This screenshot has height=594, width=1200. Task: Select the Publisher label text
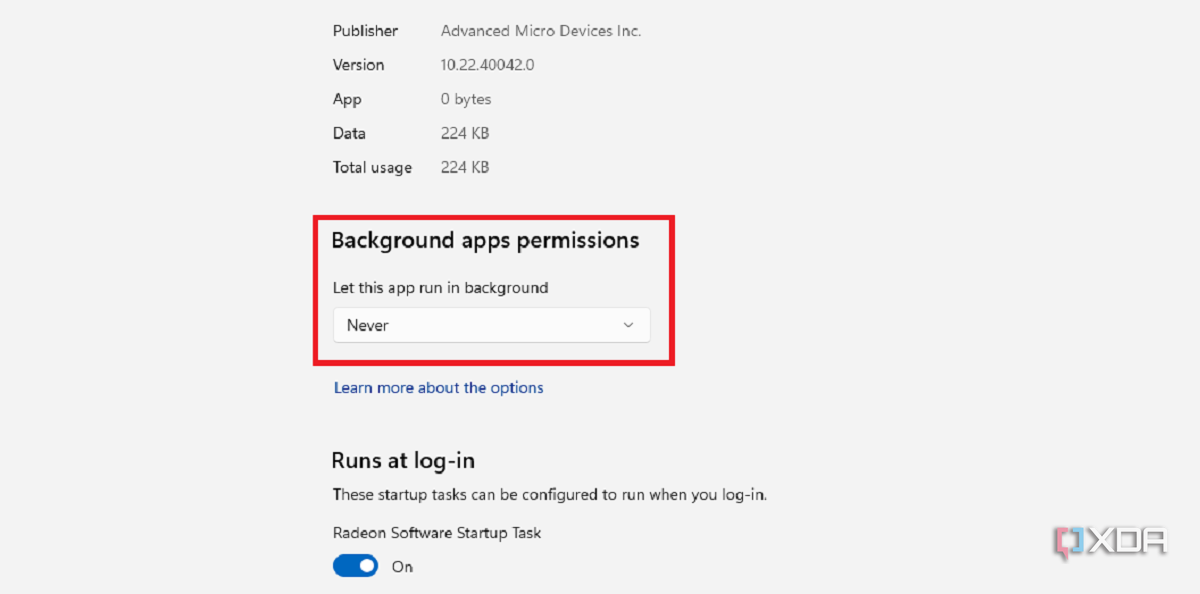click(365, 31)
